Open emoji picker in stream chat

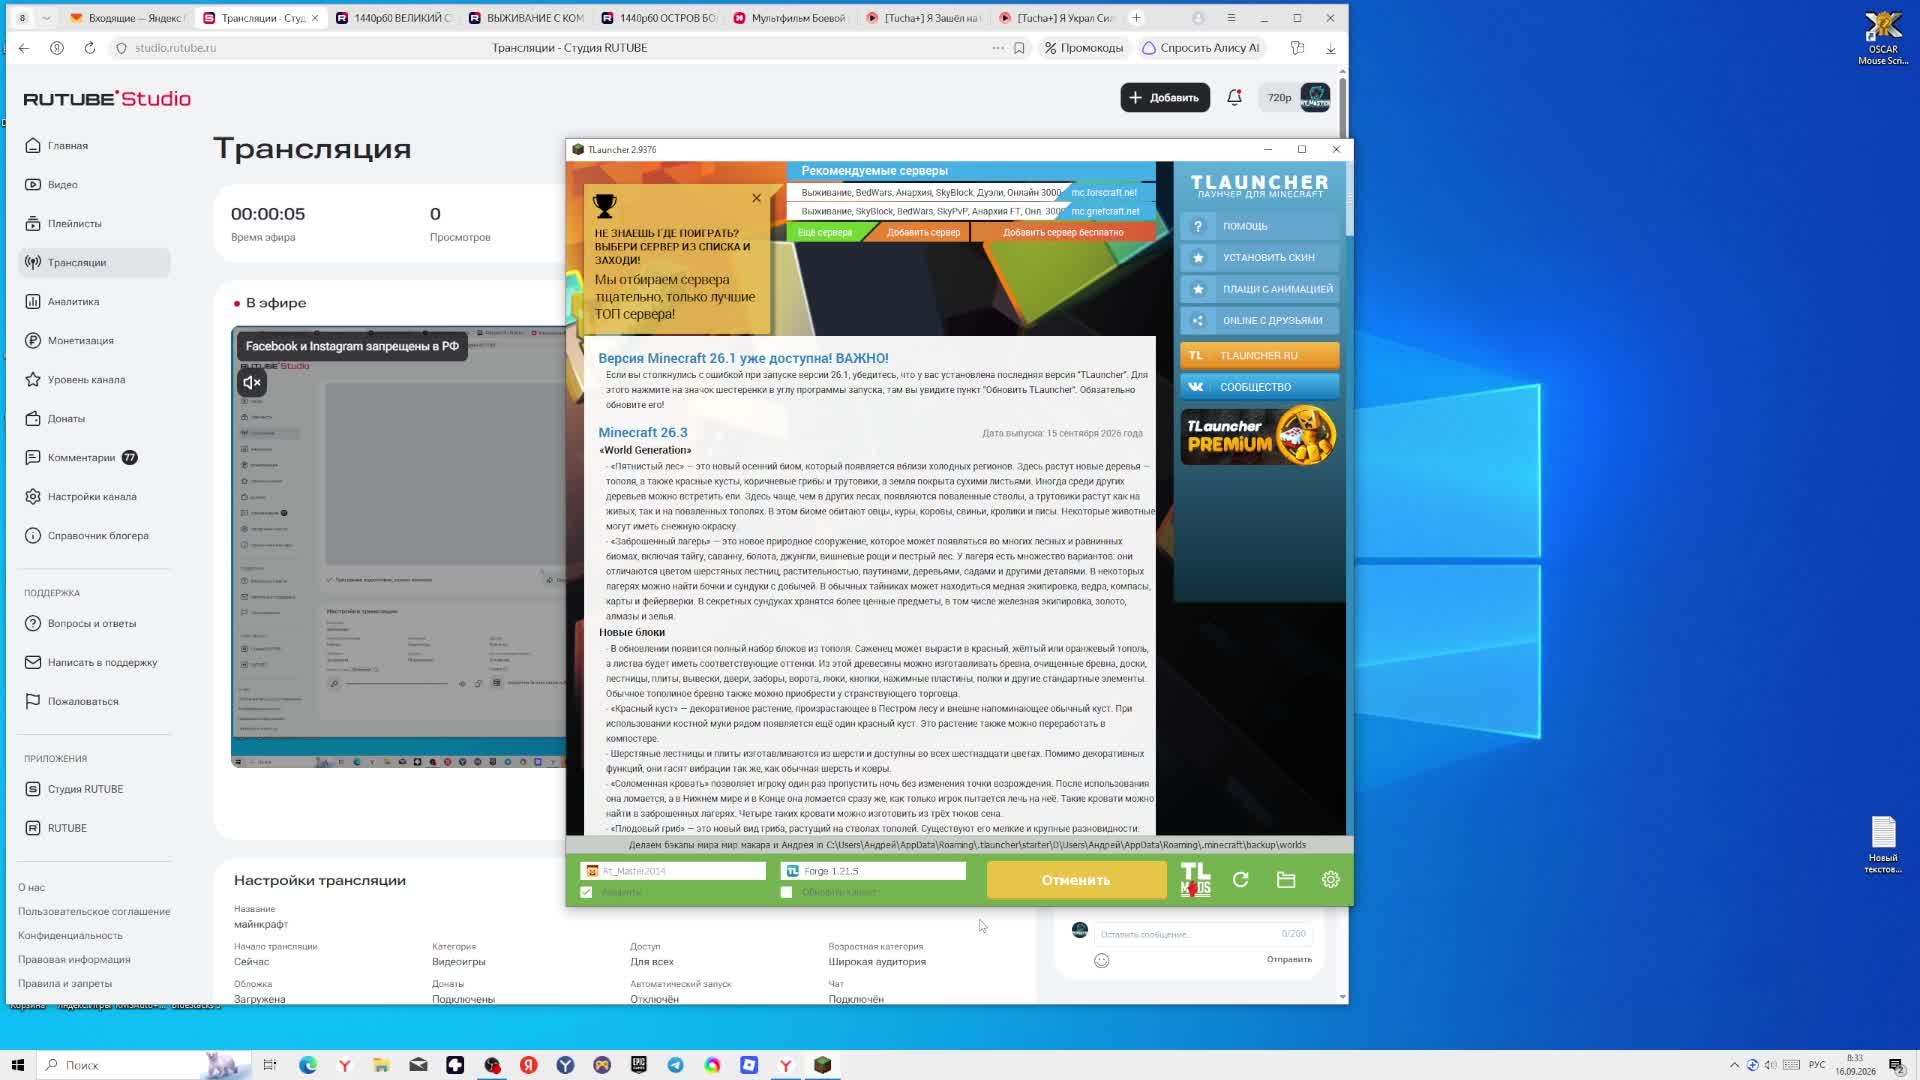tap(1101, 960)
